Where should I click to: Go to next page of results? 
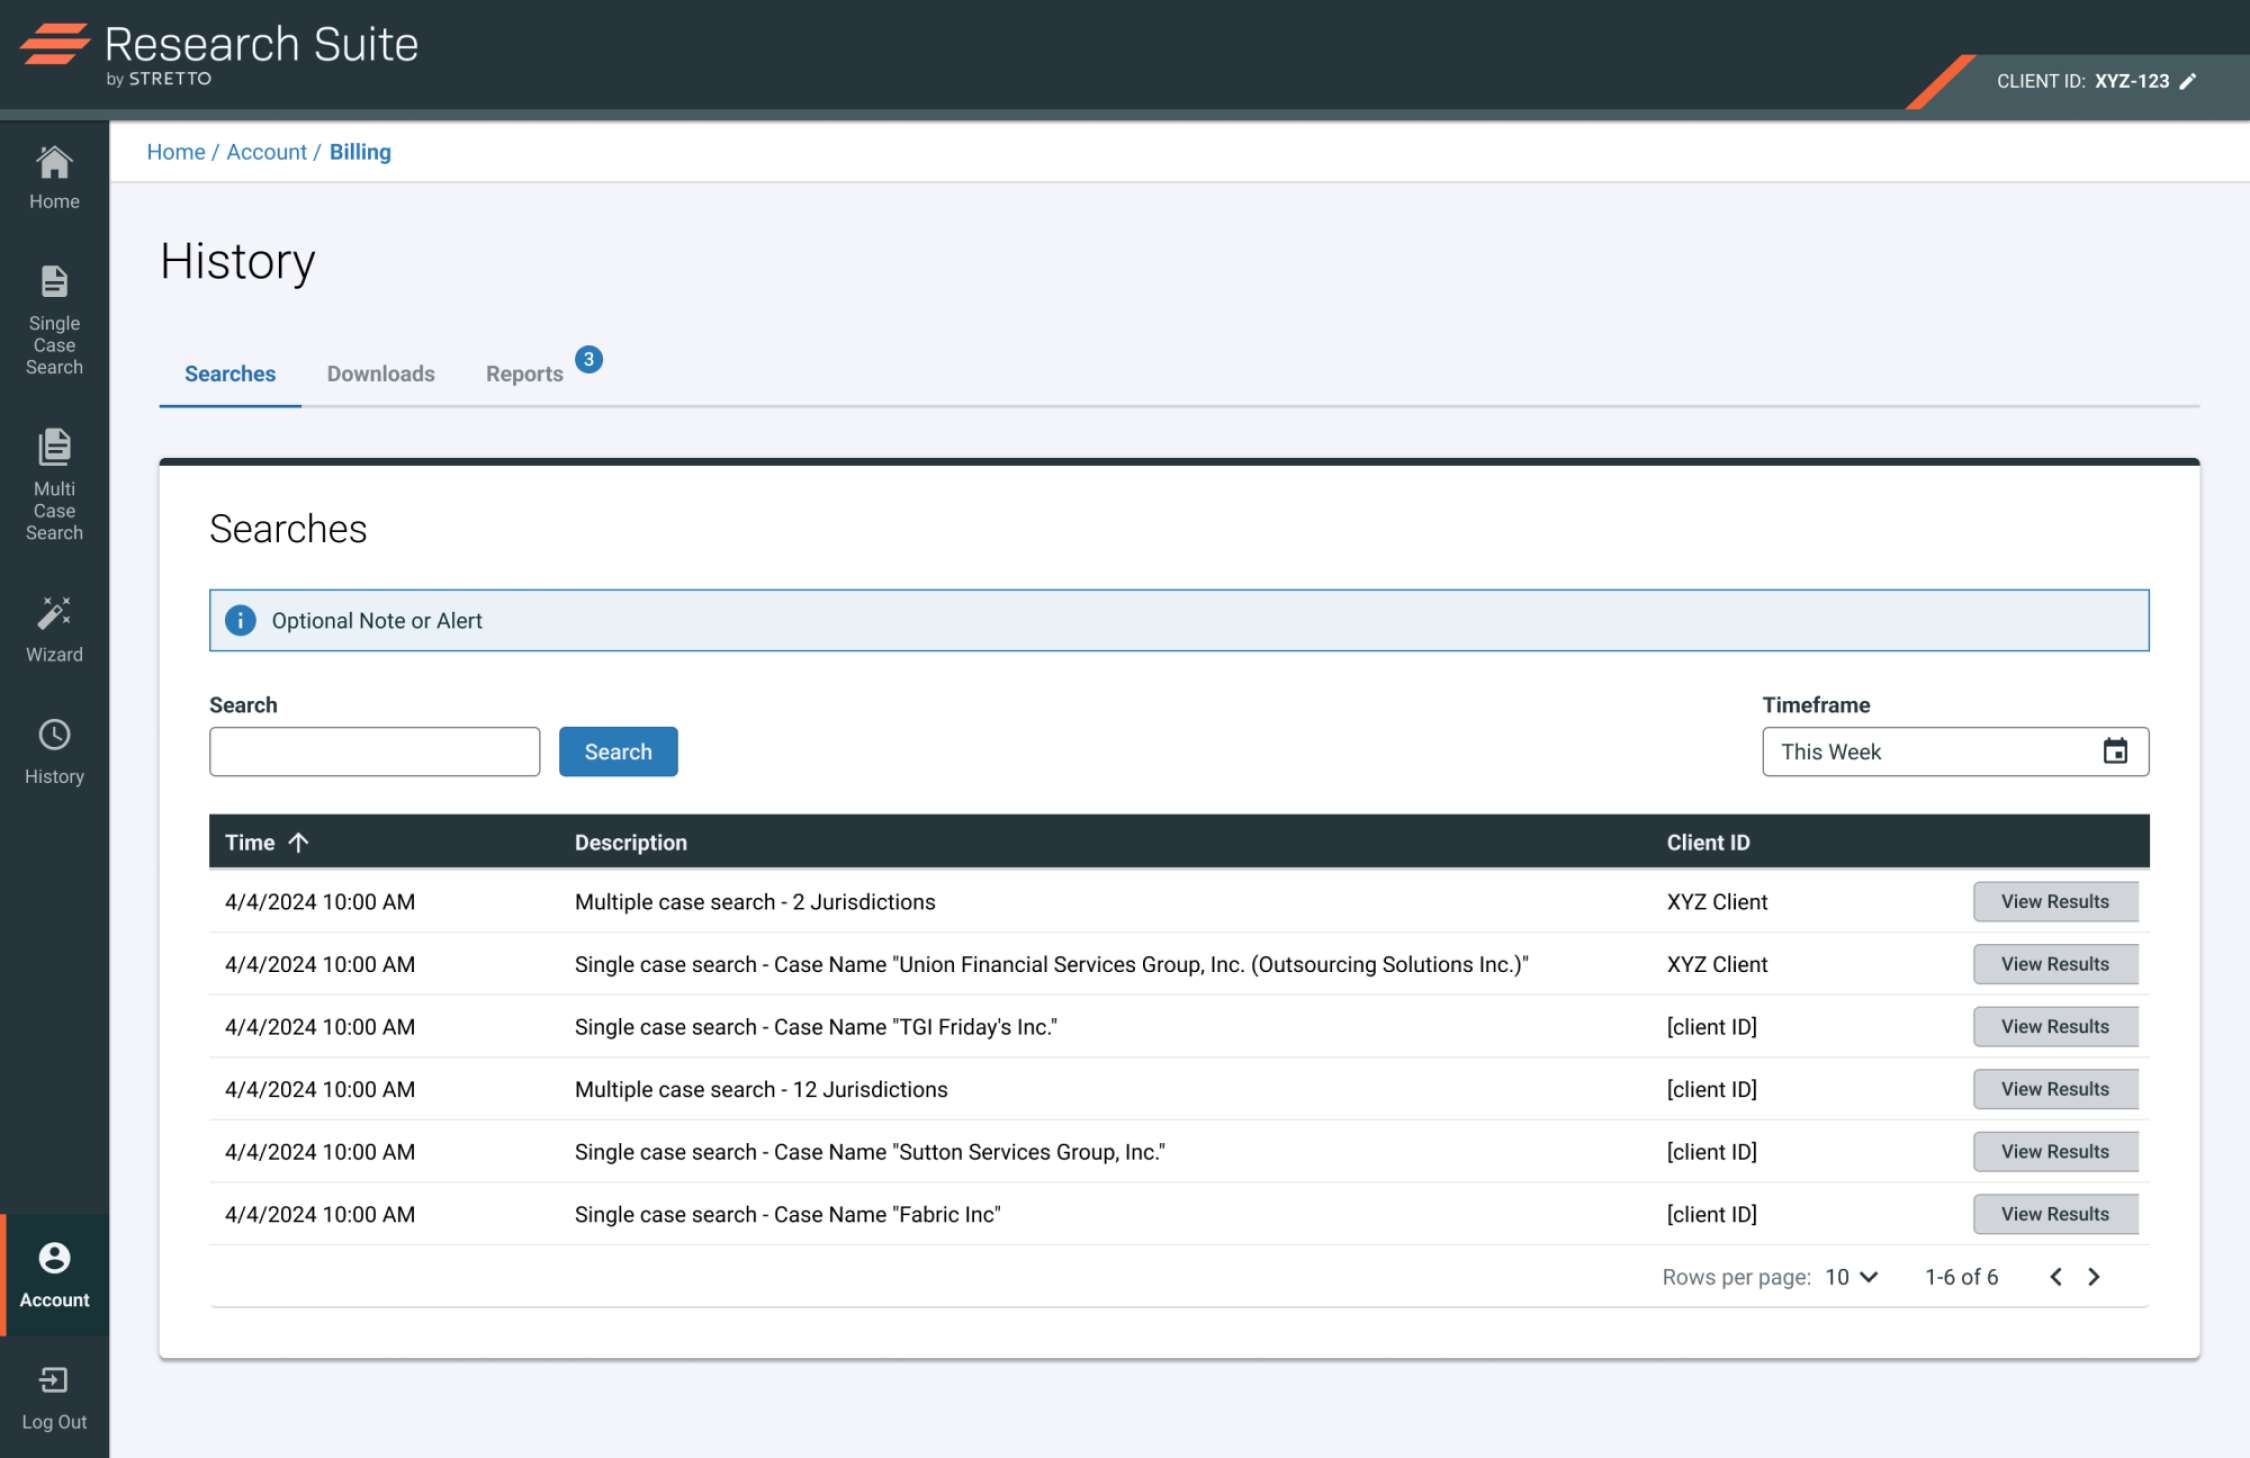(2094, 1277)
